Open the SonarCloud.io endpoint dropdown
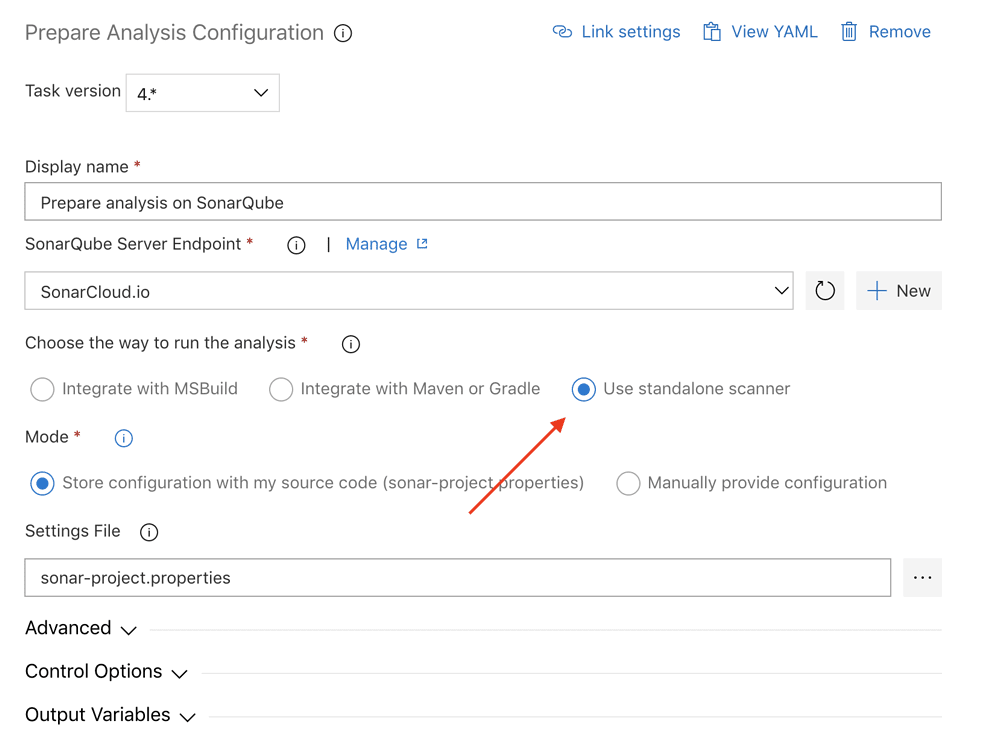This screenshot has height=750, width=988. pyautogui.click(x=408, y=291)
